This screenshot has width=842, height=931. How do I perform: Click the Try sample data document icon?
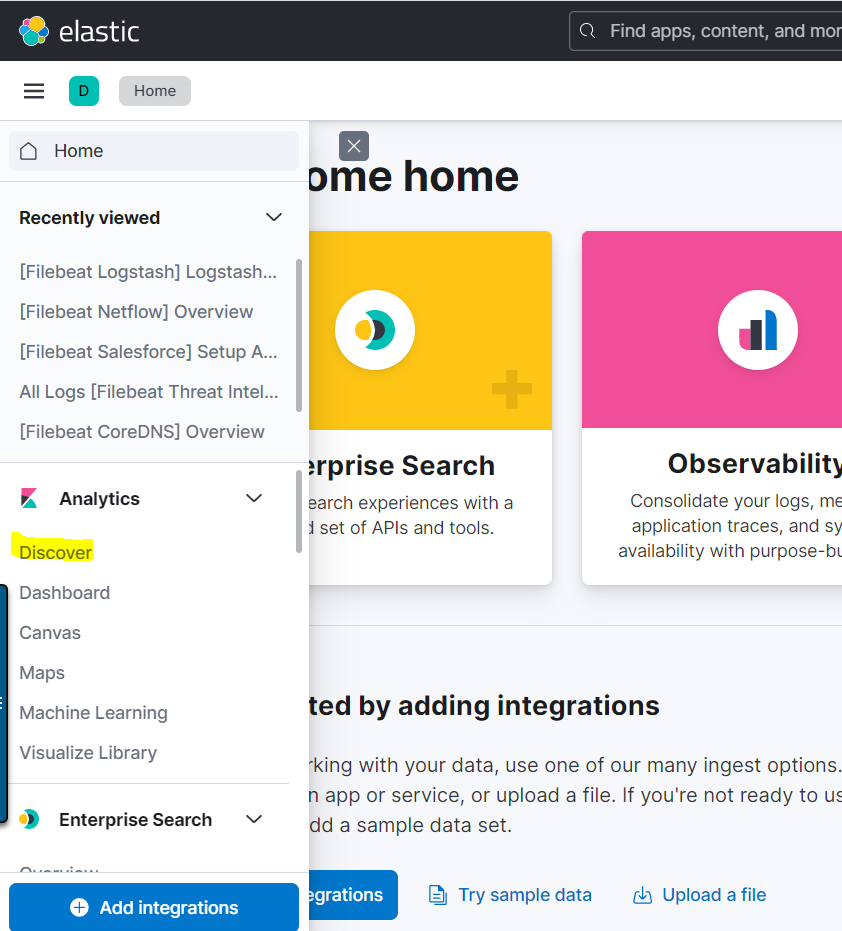point(437,895)
